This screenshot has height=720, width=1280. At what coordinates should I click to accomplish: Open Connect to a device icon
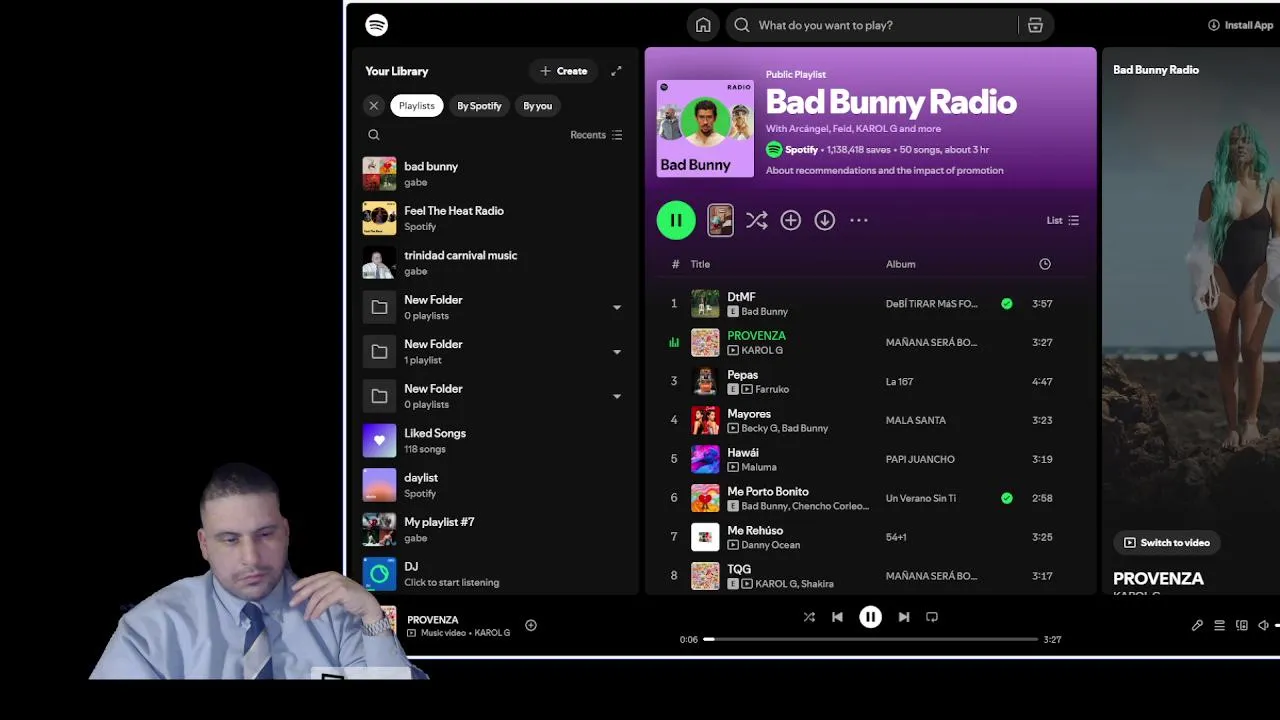coord(1241,626)
